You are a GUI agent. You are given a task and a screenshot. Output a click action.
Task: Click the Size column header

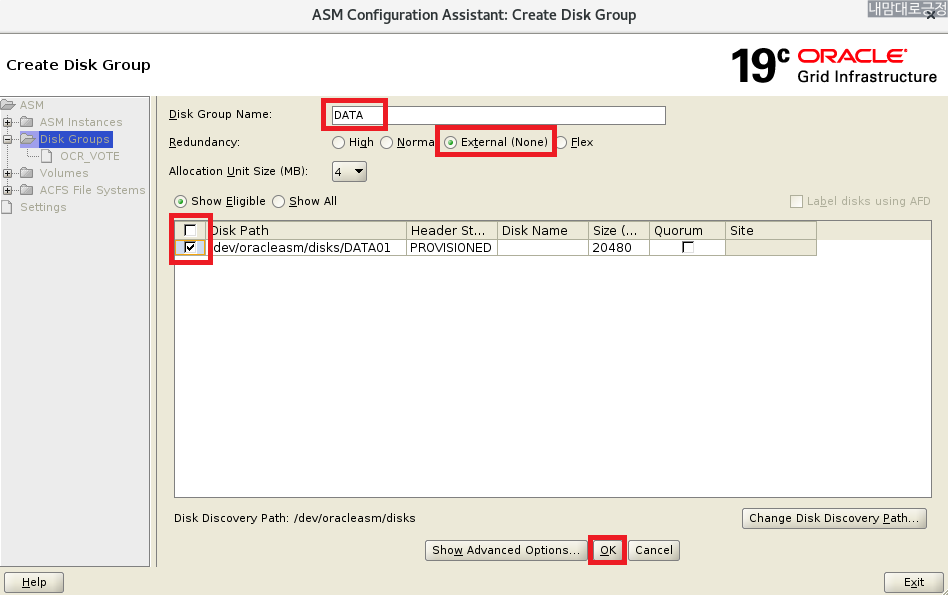pos(618,230)
